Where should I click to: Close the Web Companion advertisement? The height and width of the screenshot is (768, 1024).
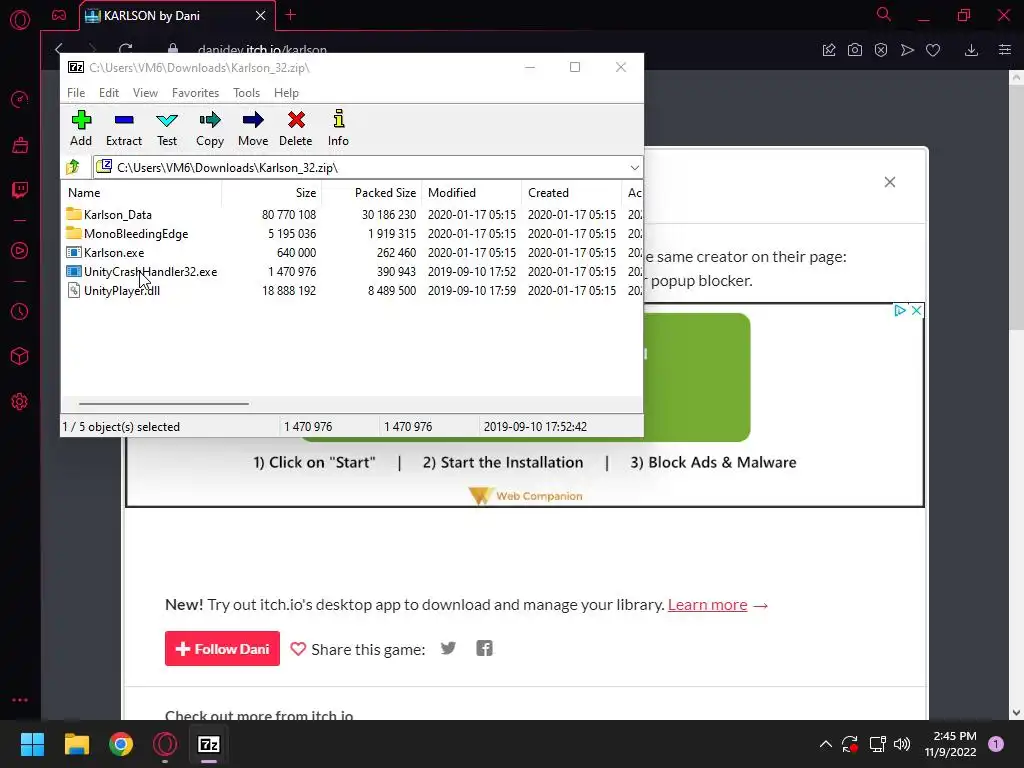[x=916, y=310]
